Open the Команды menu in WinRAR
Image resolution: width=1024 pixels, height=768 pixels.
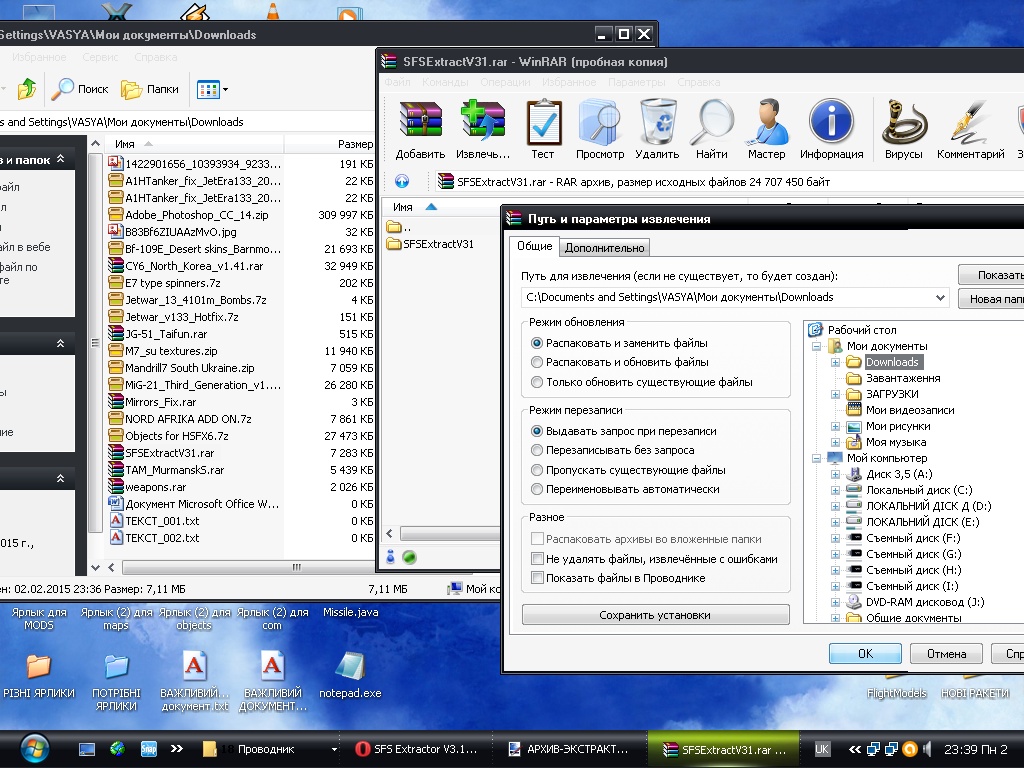click(x=445, y=83)
